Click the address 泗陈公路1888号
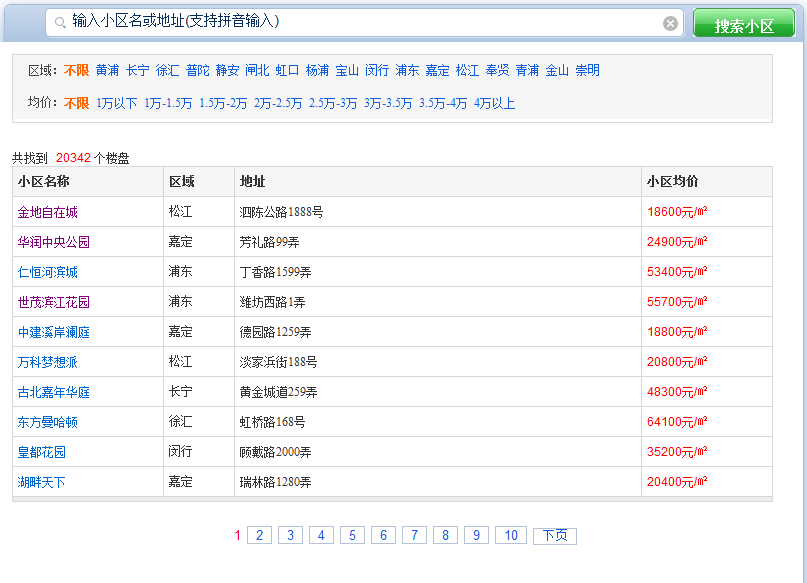The height and width of the screenshot is (583, 807). 281,212
